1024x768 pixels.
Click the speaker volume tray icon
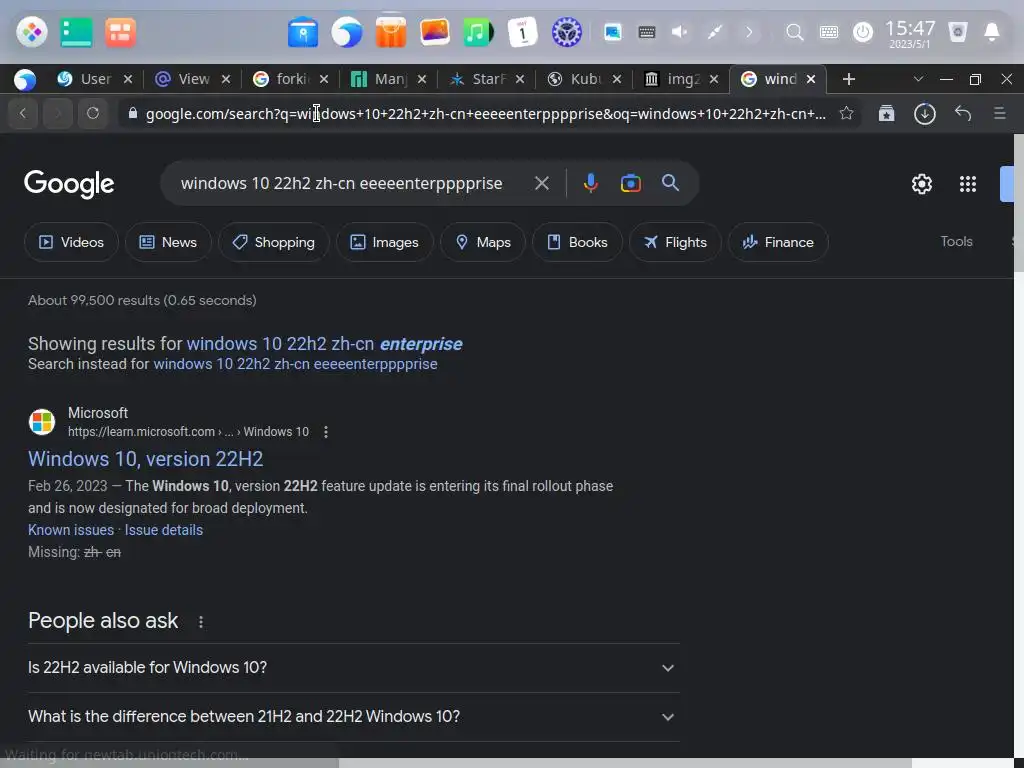(x=679, y=32)
